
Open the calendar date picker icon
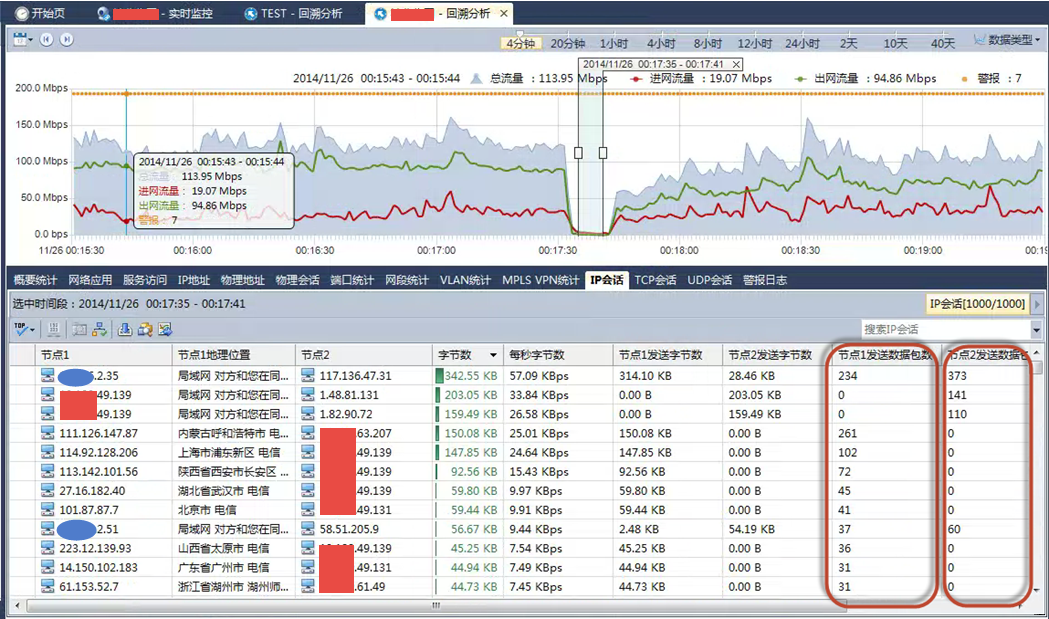19,40
